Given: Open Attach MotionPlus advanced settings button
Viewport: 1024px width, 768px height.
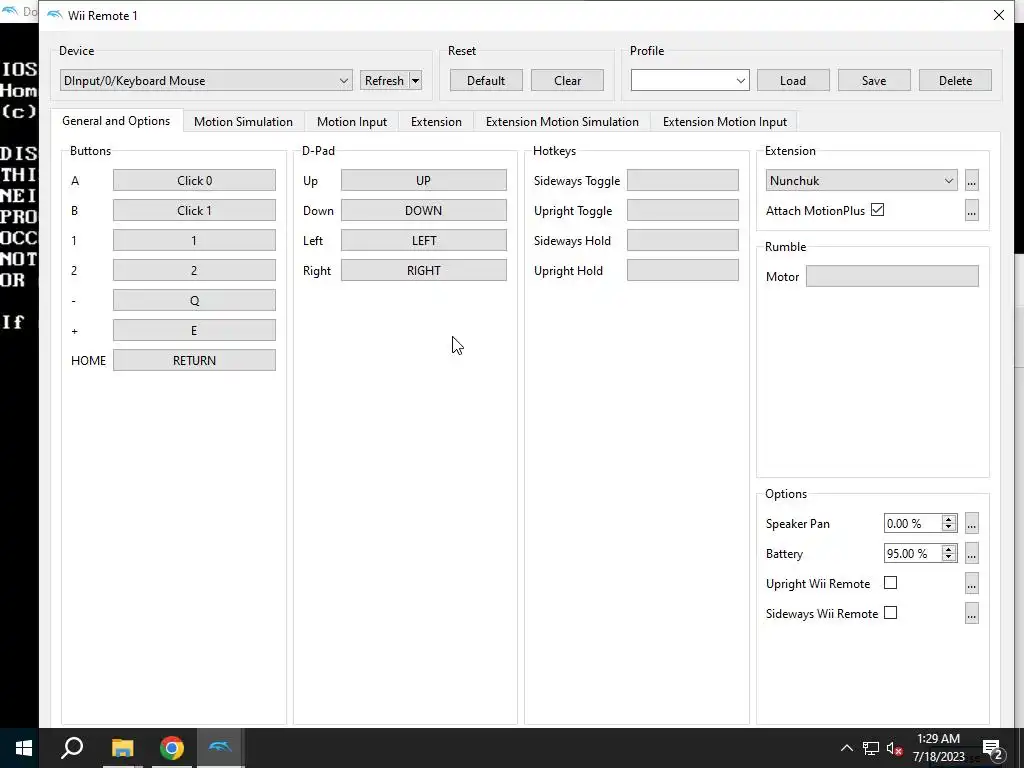Looking at the screenshot, I should pyautogui.click(x=971, y=210).
